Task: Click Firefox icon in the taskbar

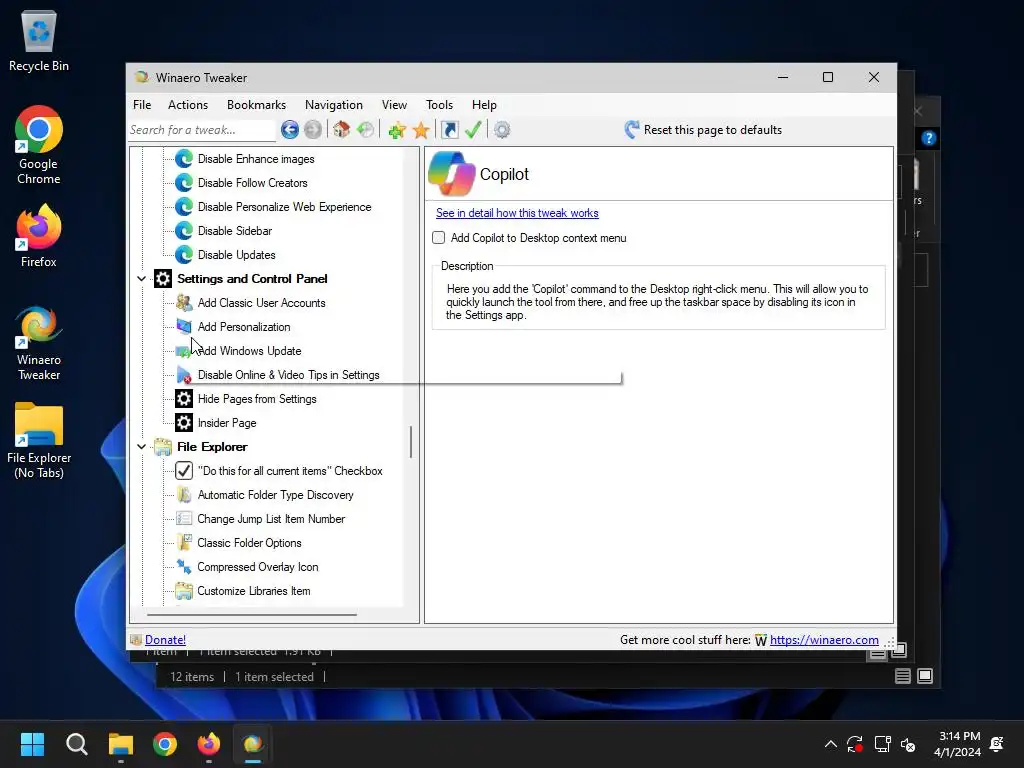Action: click(209, 744)
